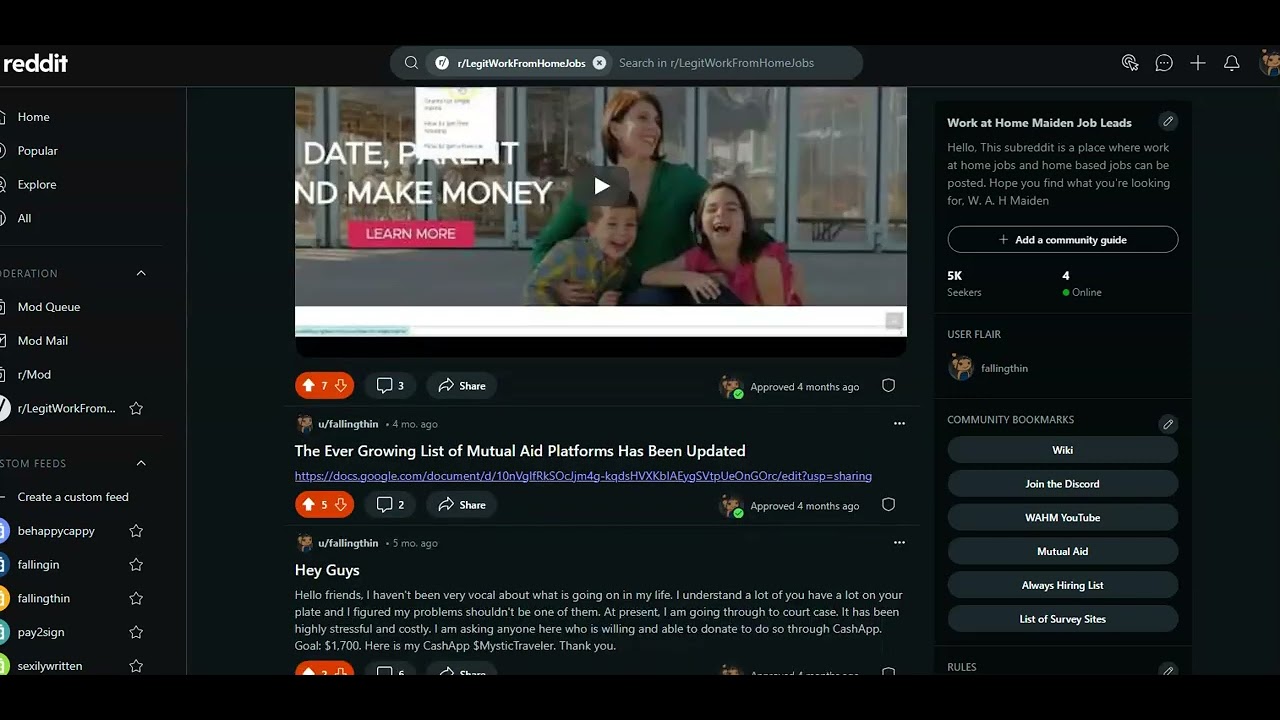1280x720 pixels.
Task: Open more options for Mutual Aid post
Action: 899,424
